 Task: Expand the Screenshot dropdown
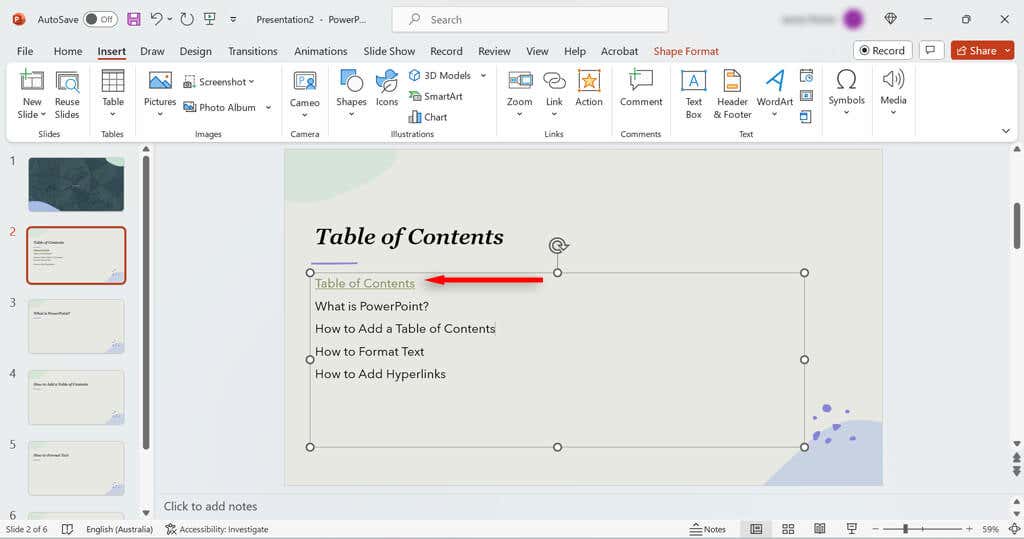click(251, 82)
